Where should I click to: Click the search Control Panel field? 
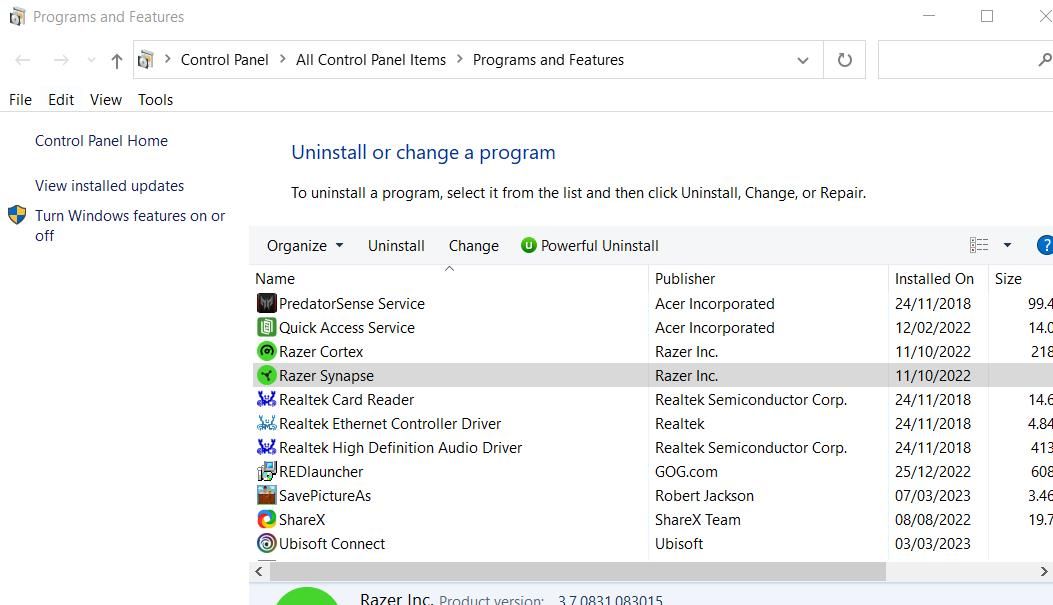click(x=958, y=60)
